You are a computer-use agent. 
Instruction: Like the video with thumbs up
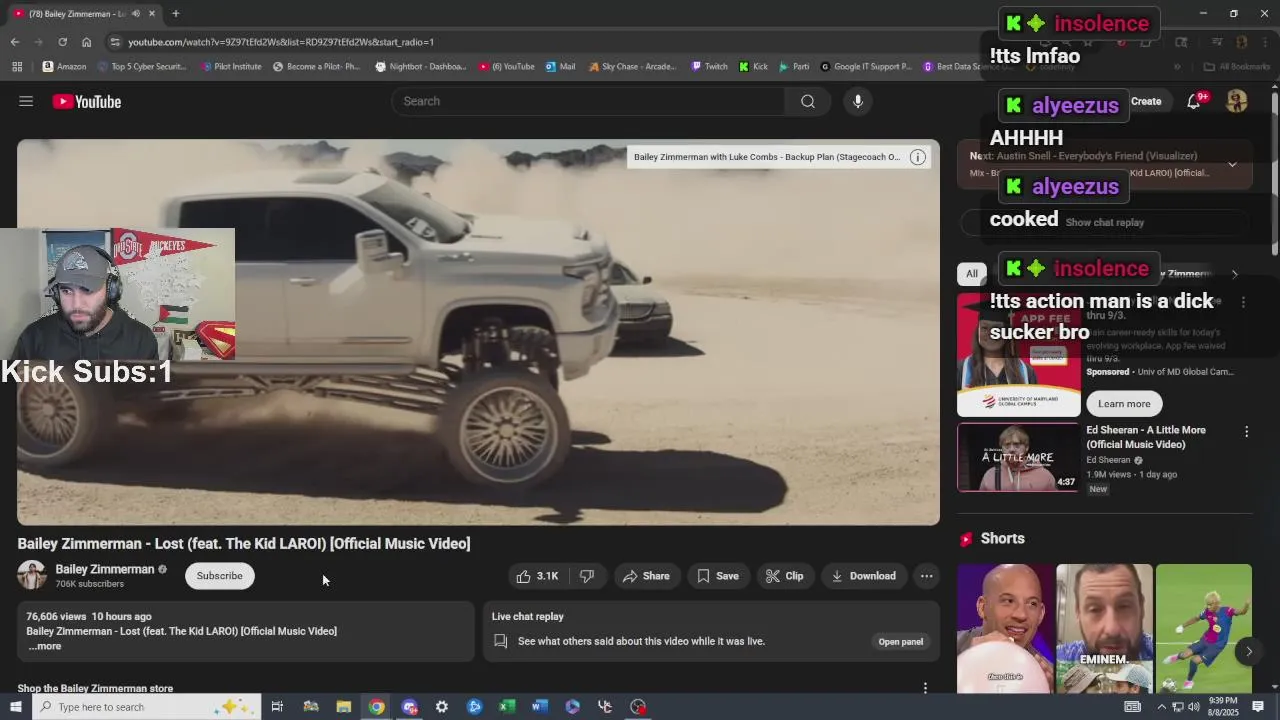pos(537,576)
